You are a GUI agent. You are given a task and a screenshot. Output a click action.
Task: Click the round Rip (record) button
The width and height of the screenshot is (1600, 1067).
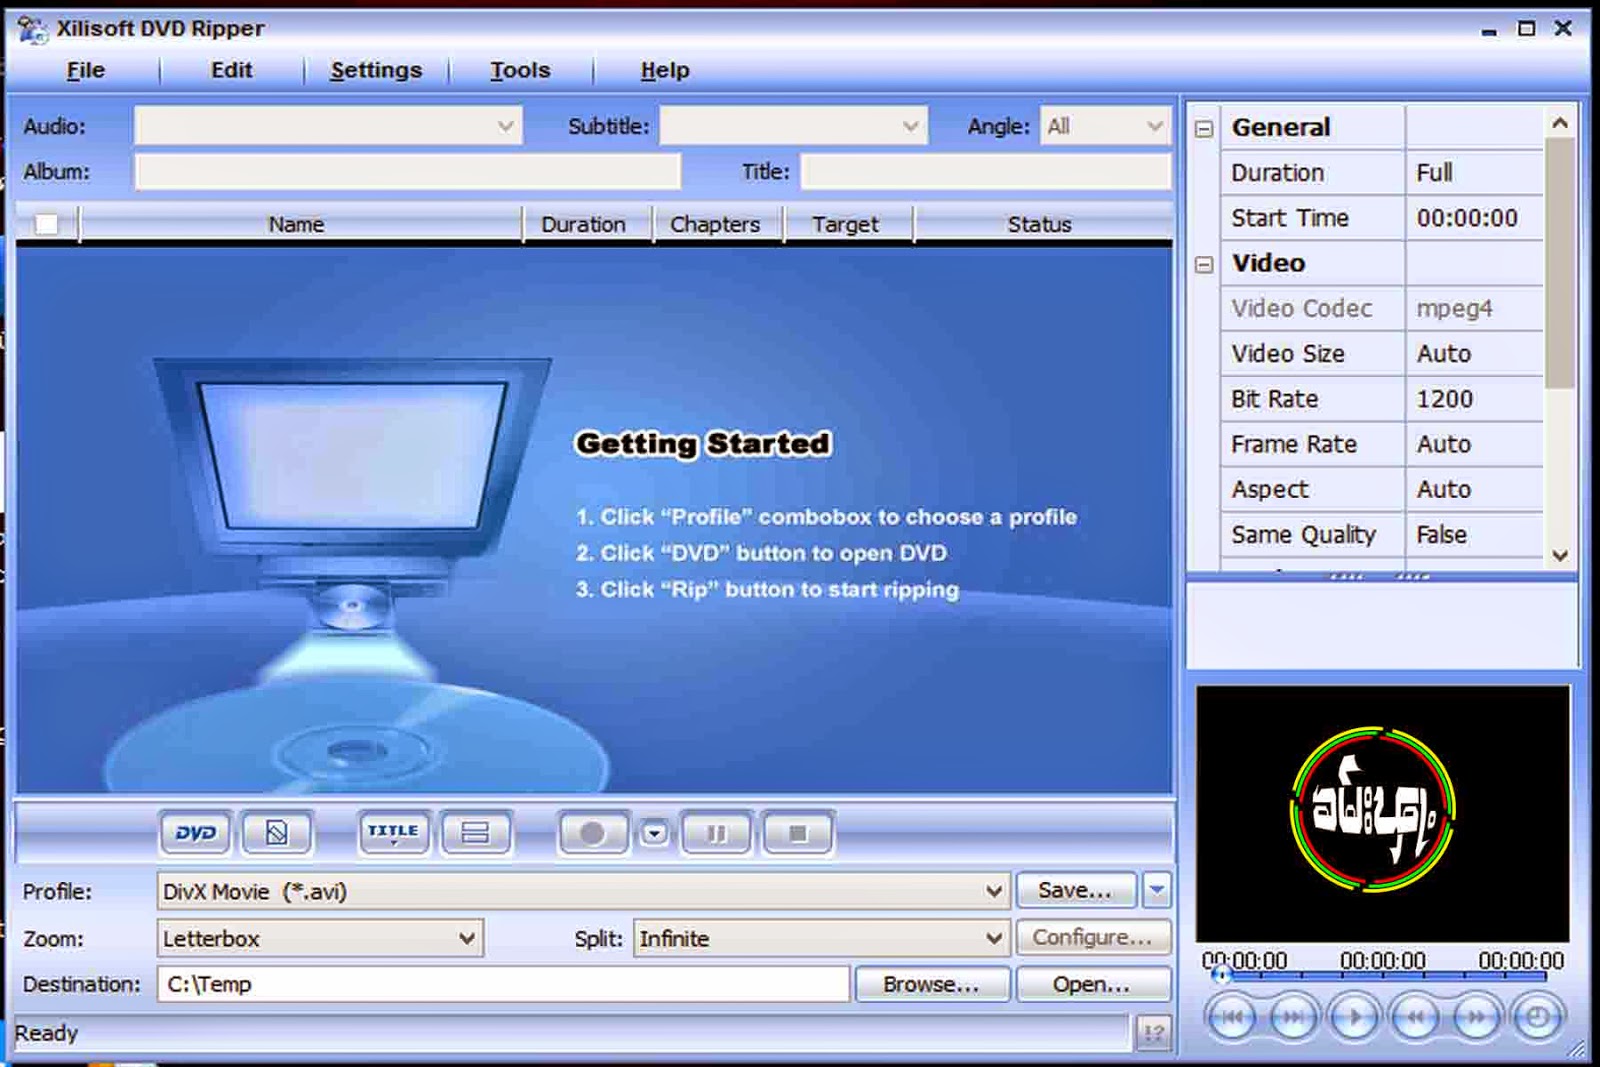point(592,832)
